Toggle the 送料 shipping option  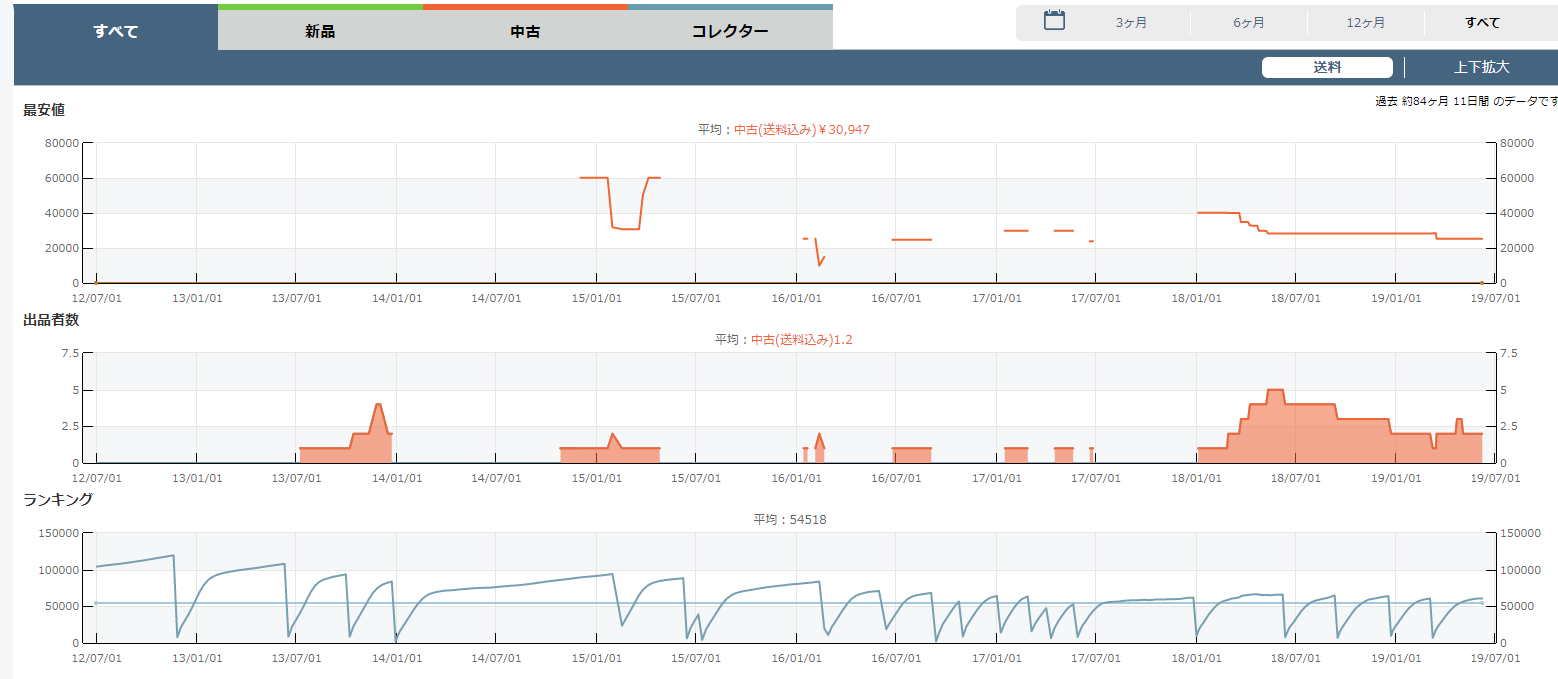[1327, 68]
